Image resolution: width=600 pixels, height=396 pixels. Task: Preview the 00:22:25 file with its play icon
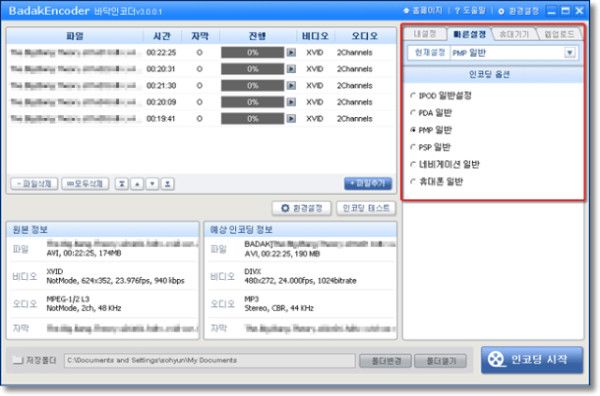pos(291,52)
